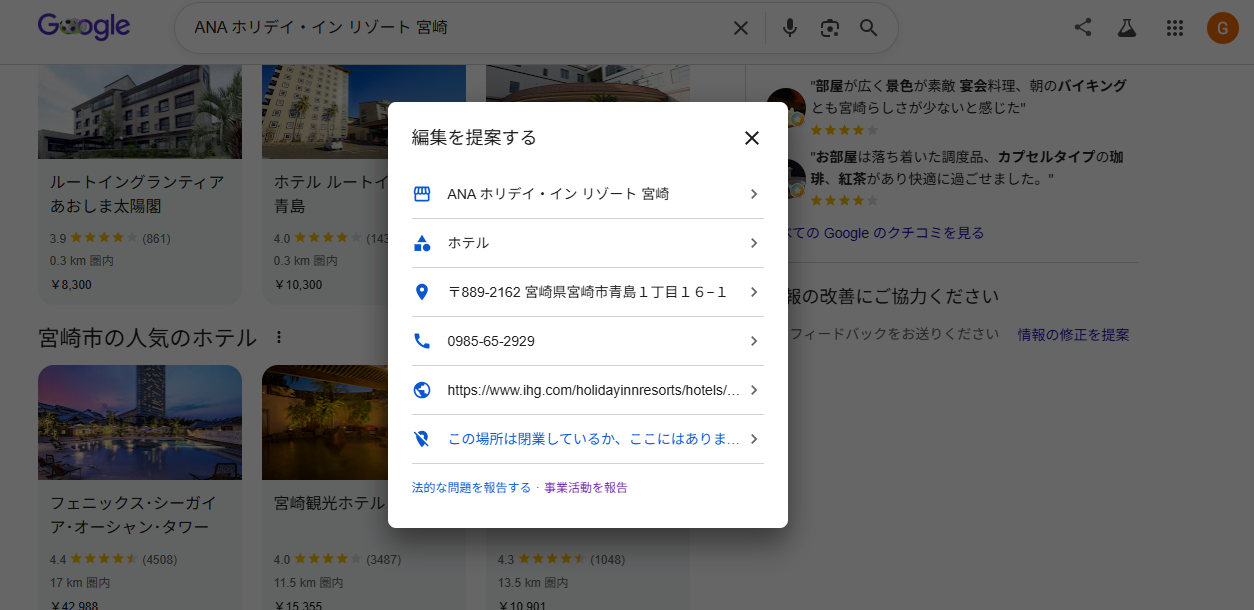Expand the chevron on the closed-place row
The image size is (1254, 610).
[x=754, y=439]
